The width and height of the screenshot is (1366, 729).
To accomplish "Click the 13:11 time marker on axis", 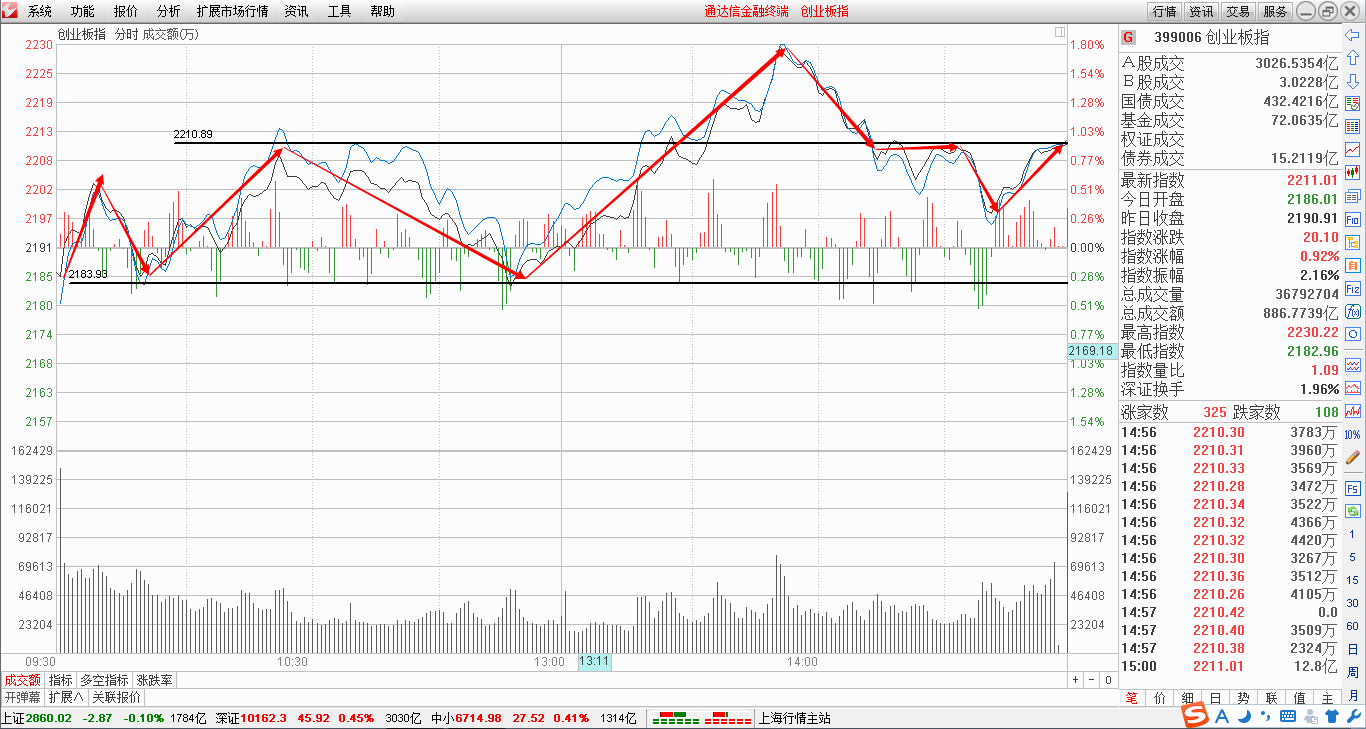I will 594,661.
